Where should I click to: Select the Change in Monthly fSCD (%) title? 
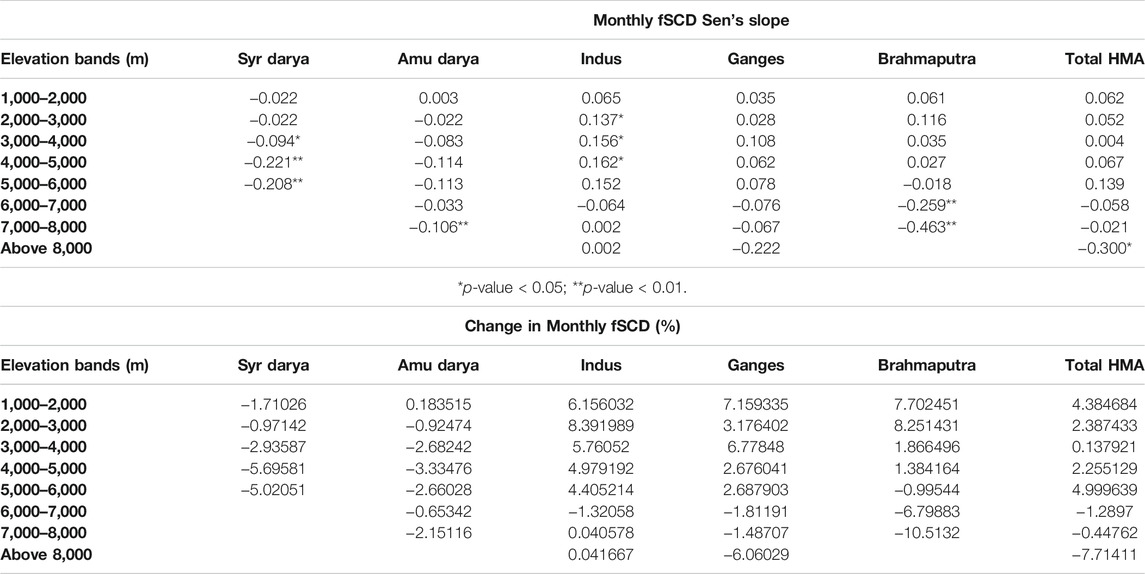[x=572, y=326]
